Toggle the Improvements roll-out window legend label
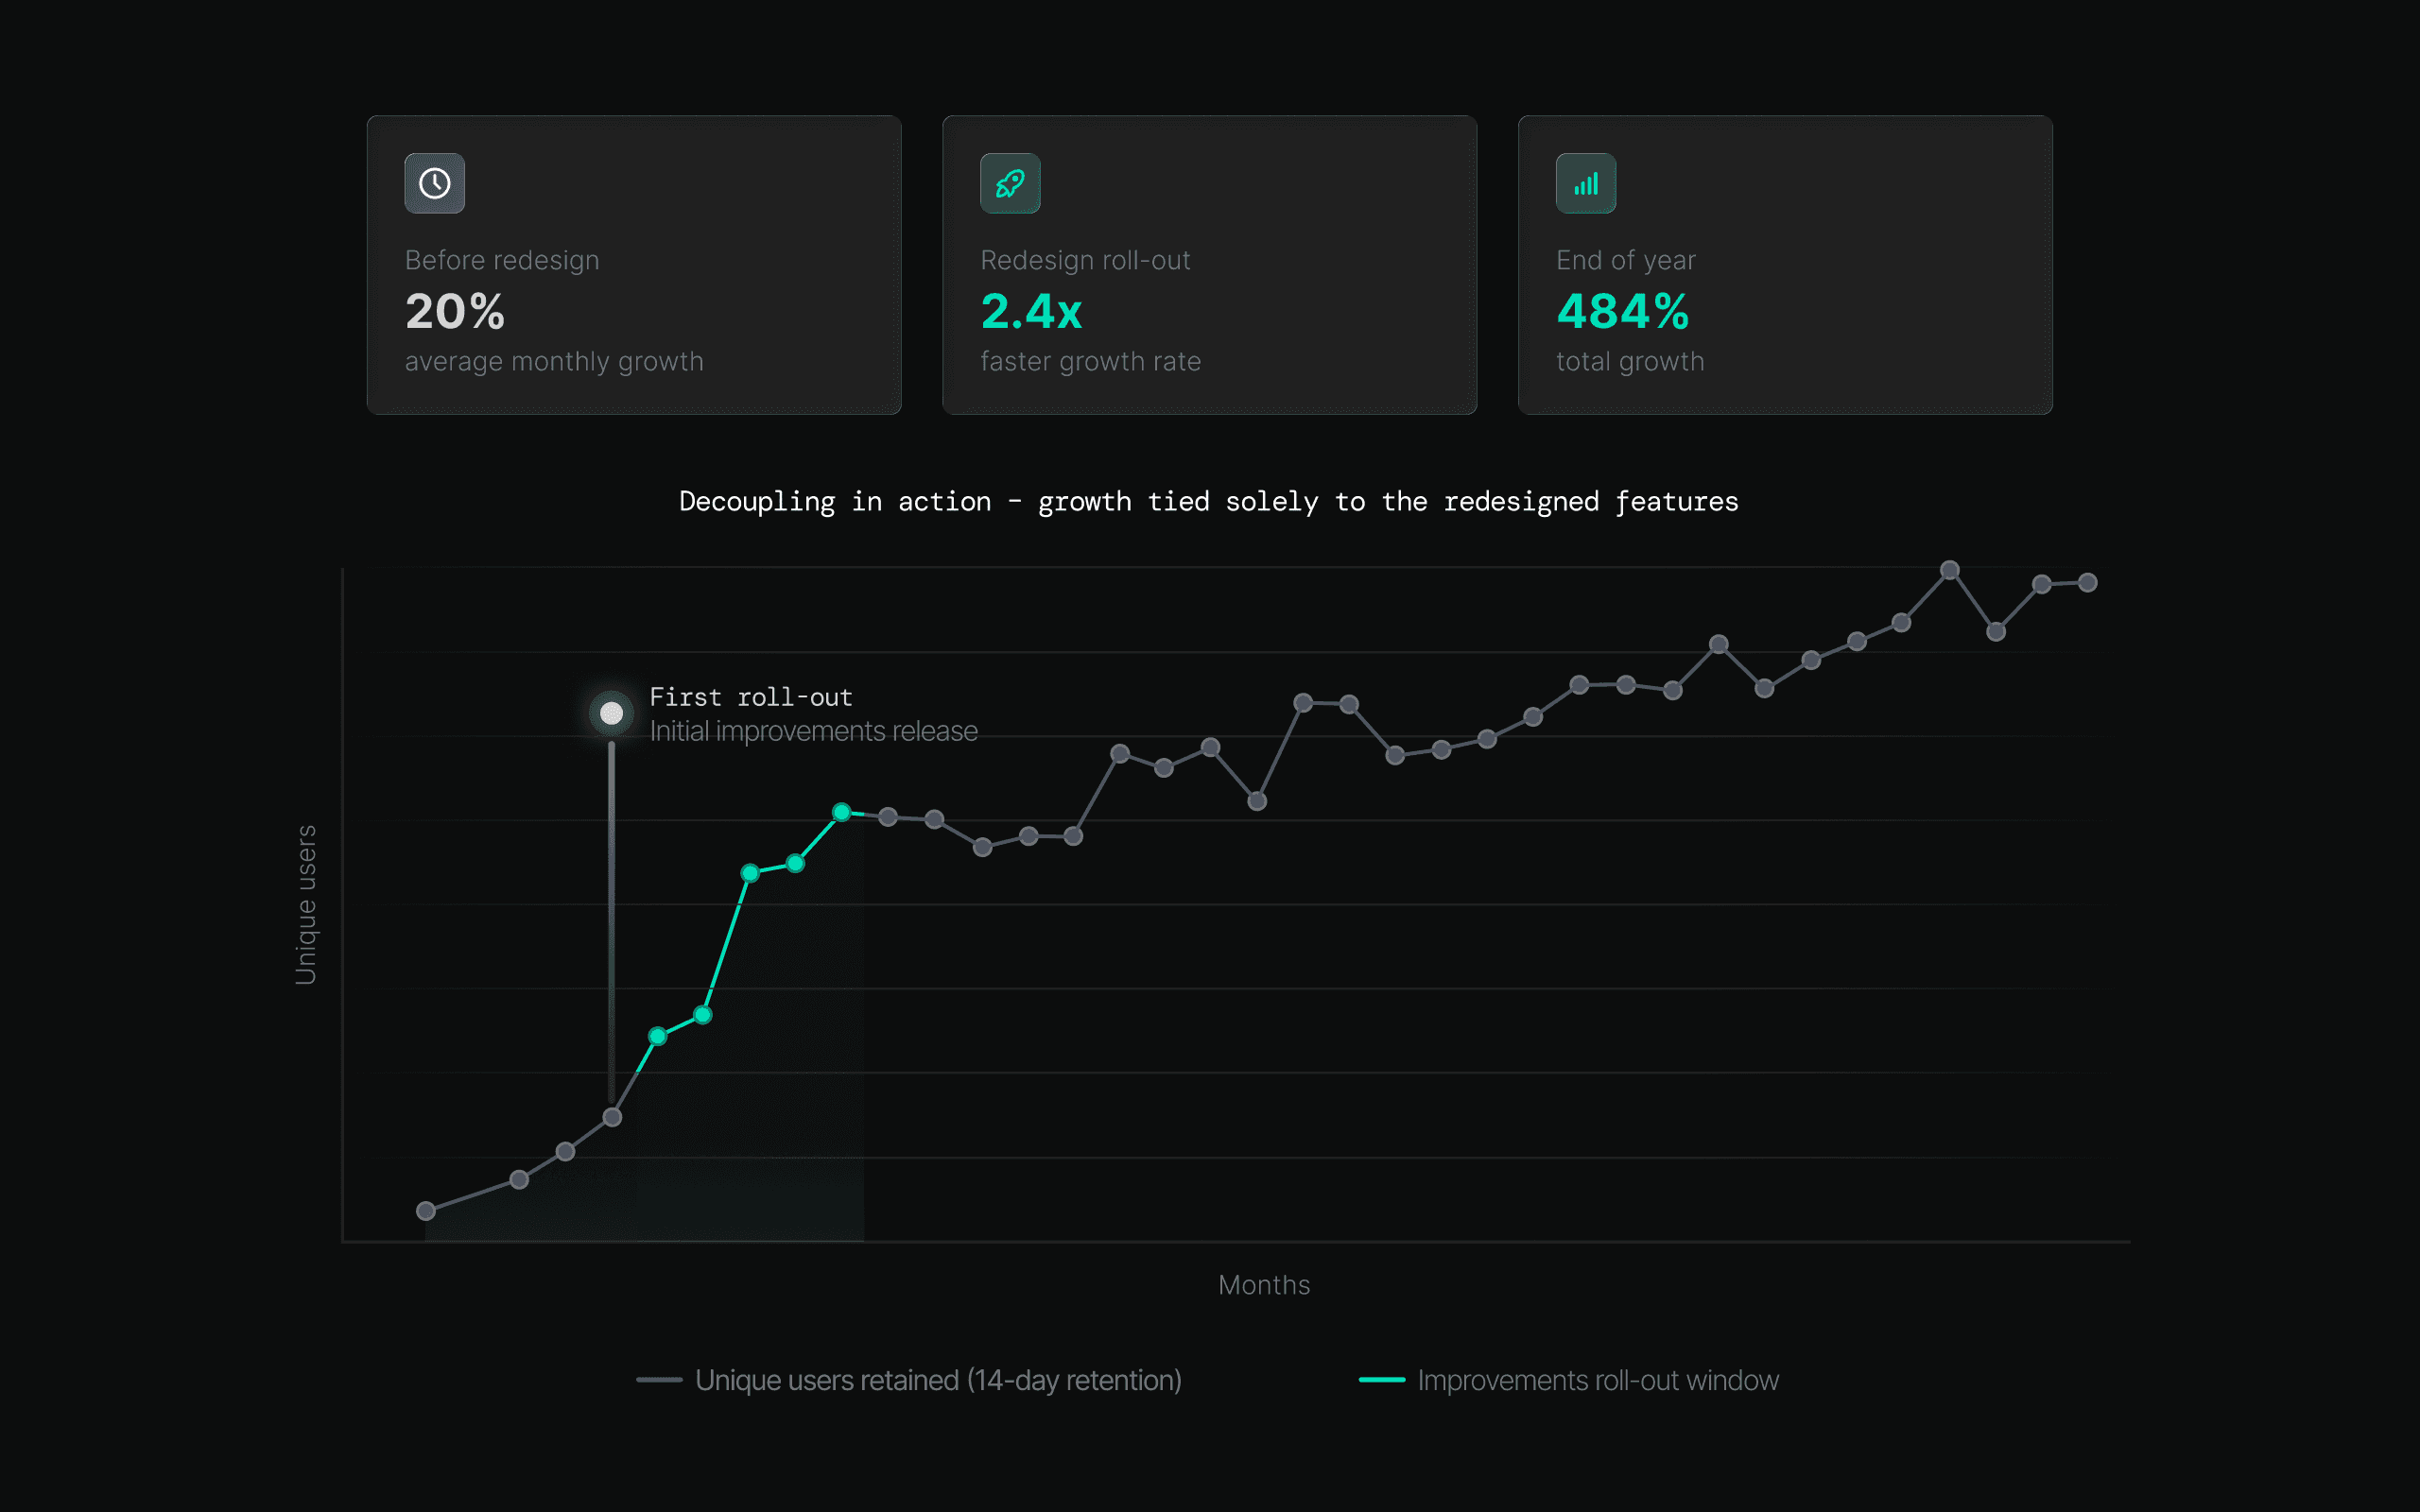Viewport: 2420px width, 1512px height. [x=1597, y=1380]
